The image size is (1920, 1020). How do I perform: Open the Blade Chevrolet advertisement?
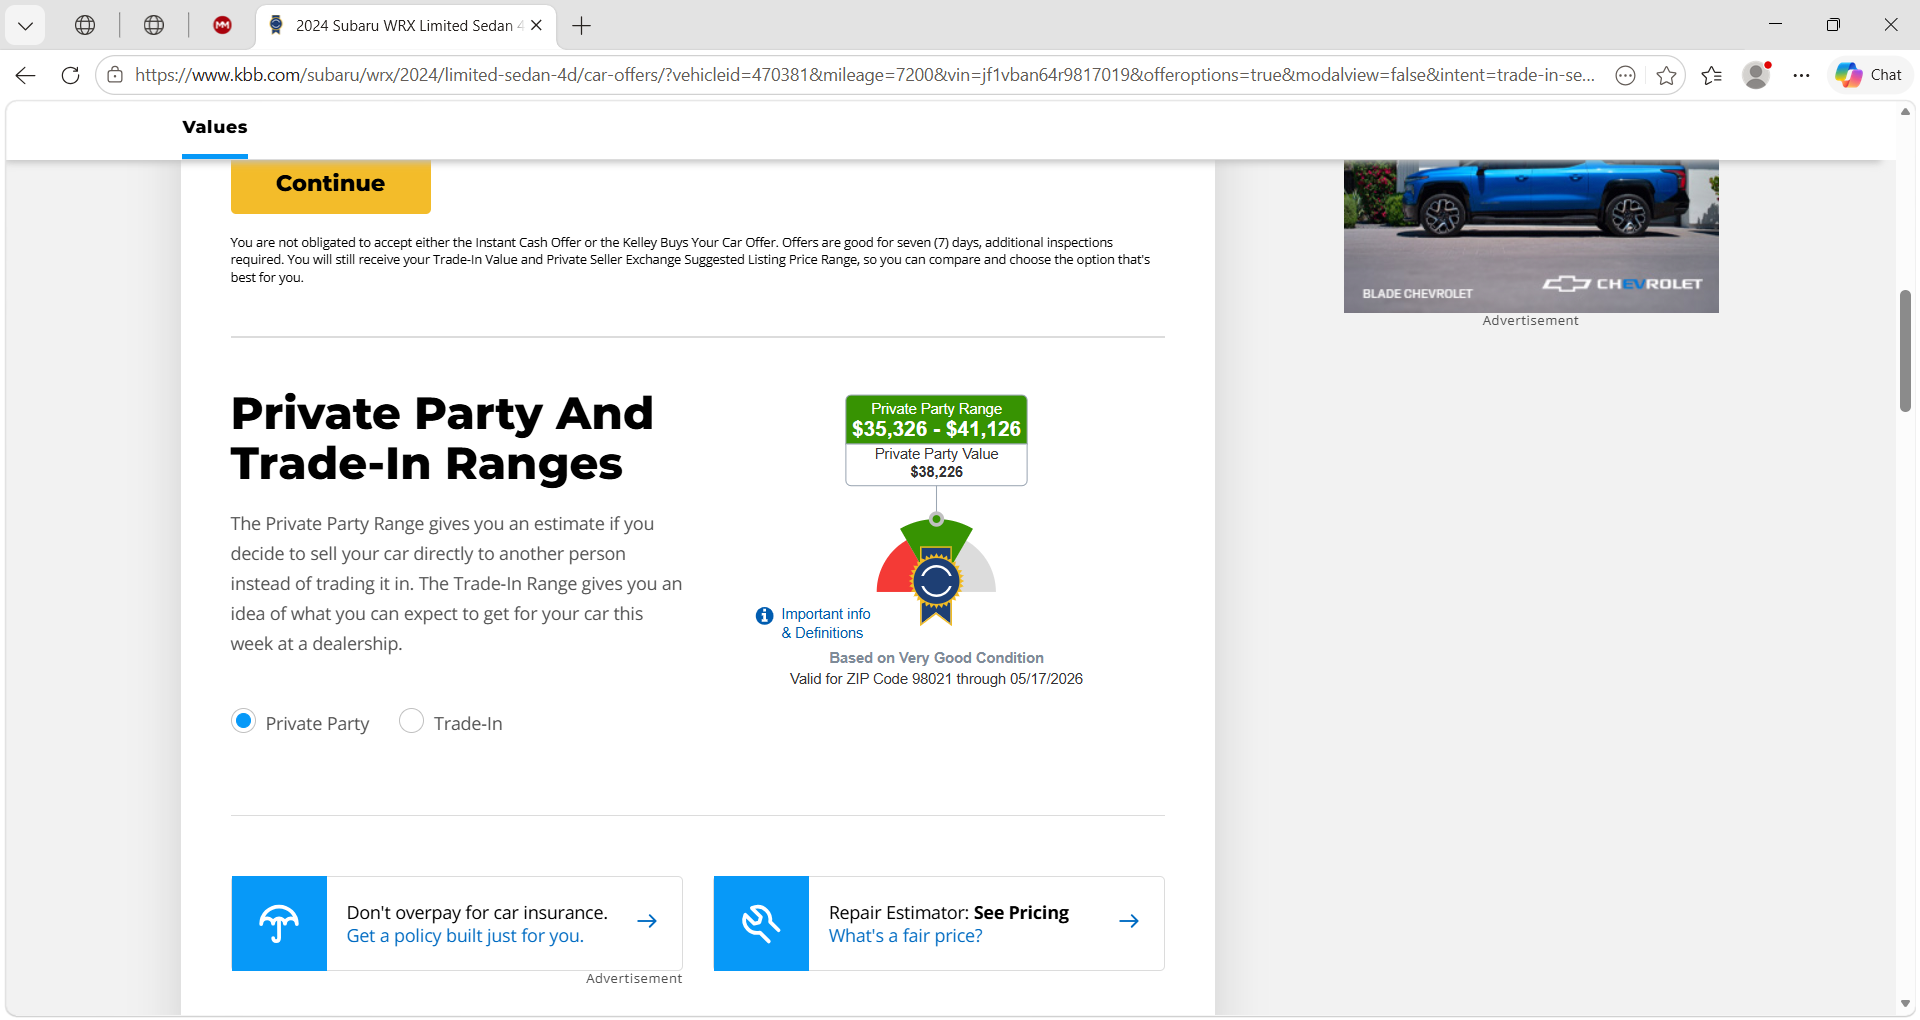pos(1531,236)
